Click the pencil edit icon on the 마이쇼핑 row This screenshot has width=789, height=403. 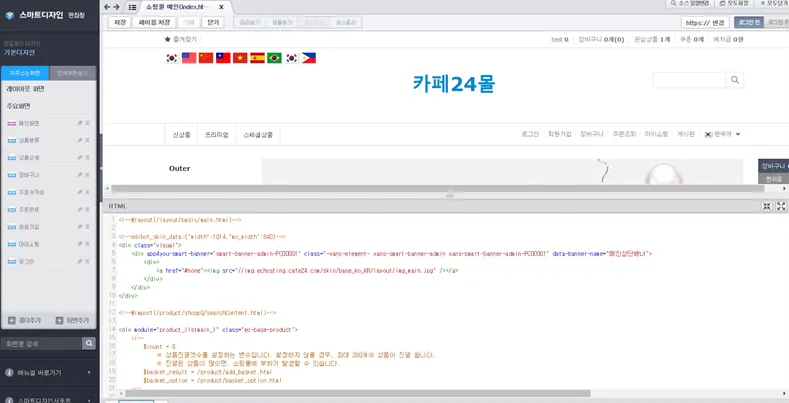[80, 244]
